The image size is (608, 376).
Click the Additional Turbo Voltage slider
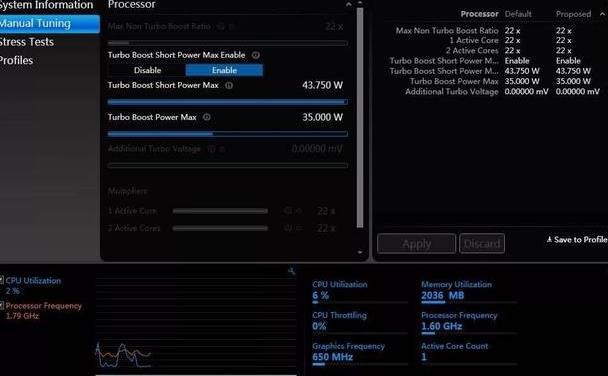(x=228, y=165)
